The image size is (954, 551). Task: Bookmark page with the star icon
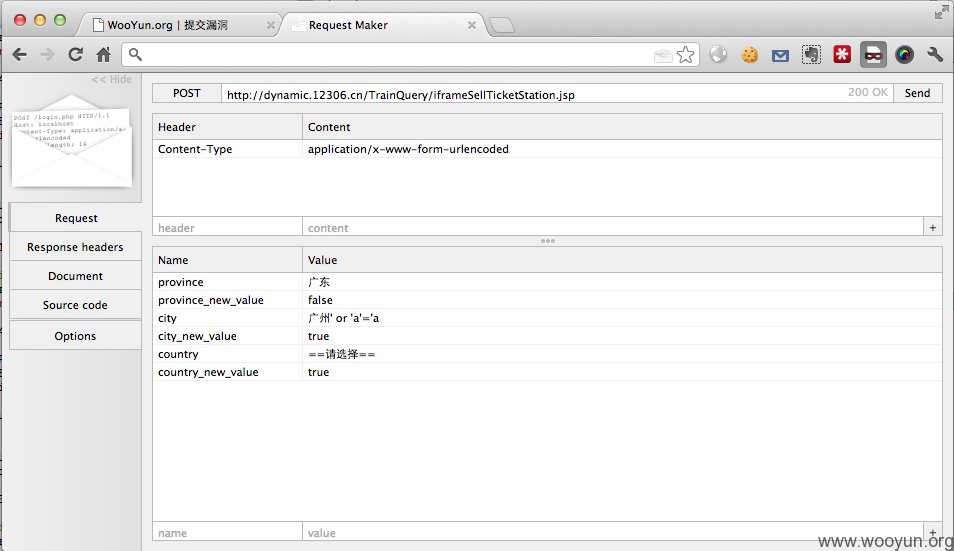(686, 55)
